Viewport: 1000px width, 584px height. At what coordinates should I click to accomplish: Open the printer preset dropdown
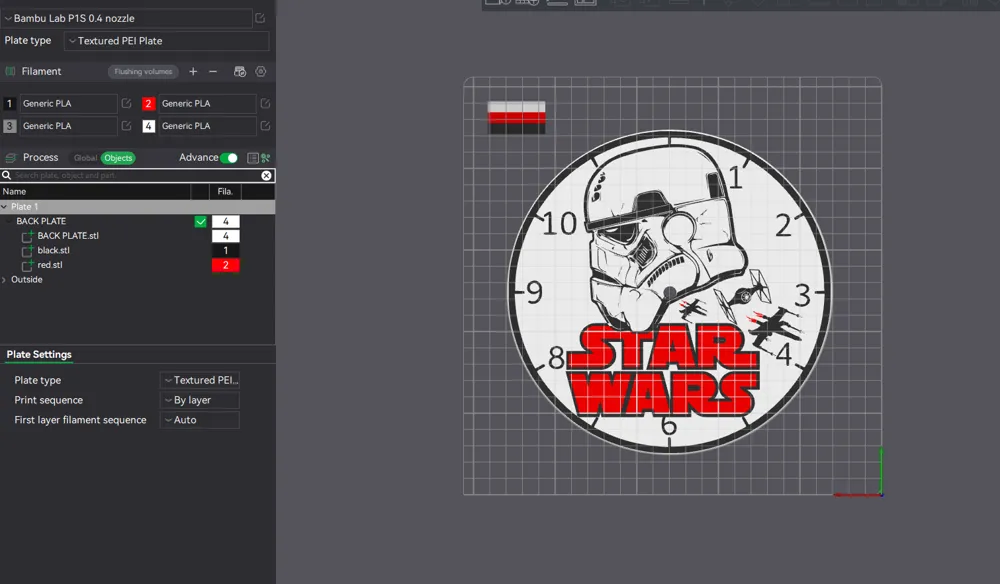[126, 18]
